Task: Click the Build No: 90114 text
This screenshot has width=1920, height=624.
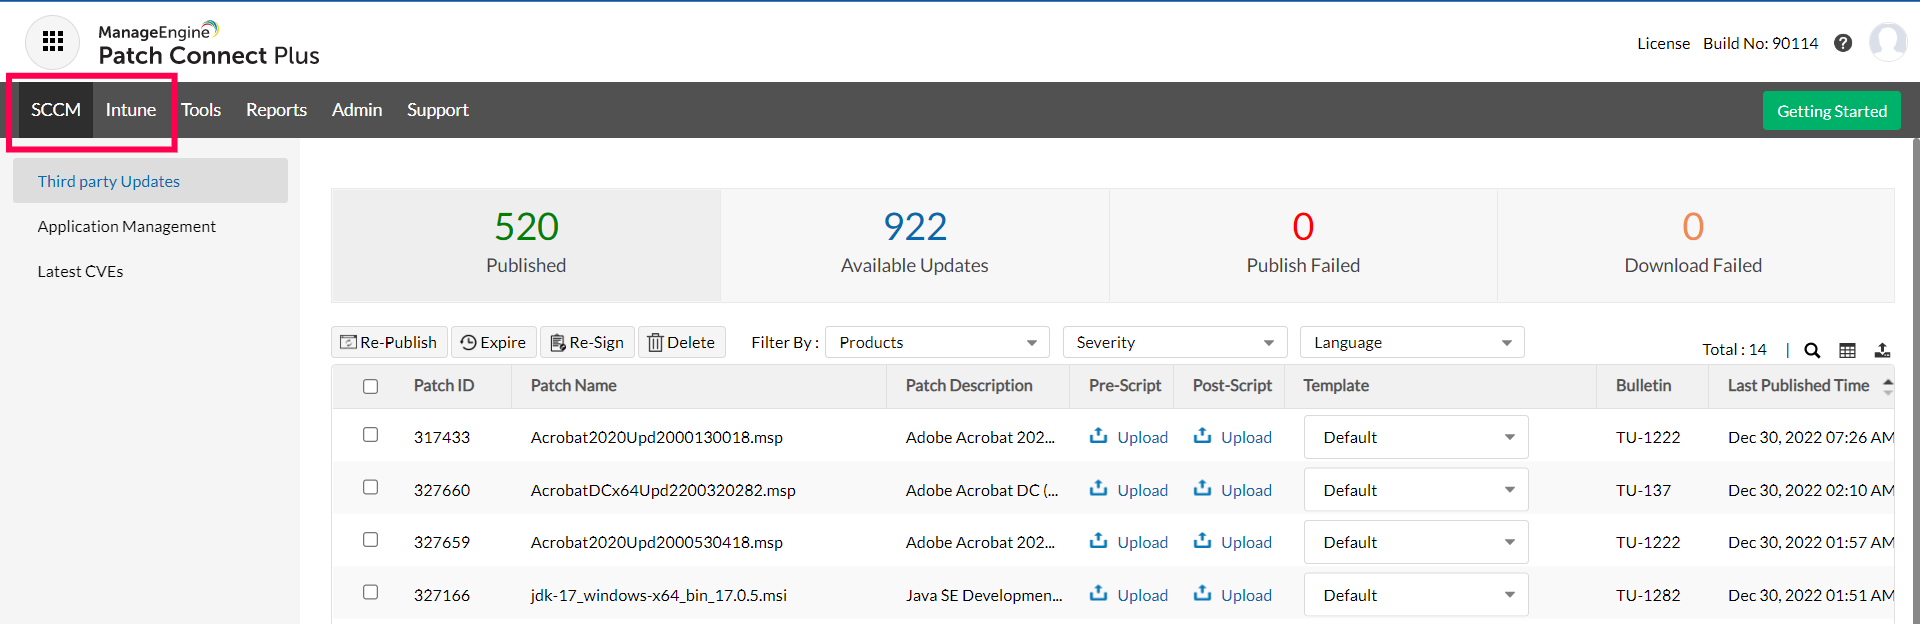Action: (x=1760, y=43)
